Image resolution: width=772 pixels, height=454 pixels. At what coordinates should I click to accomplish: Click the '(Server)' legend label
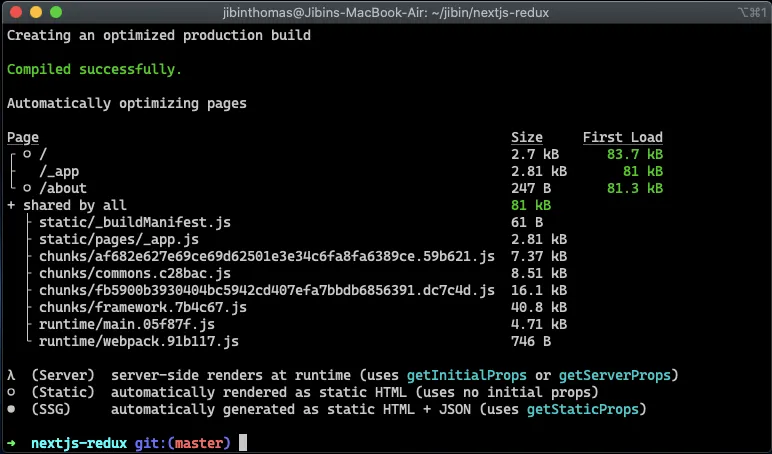[x=63, y=375]
